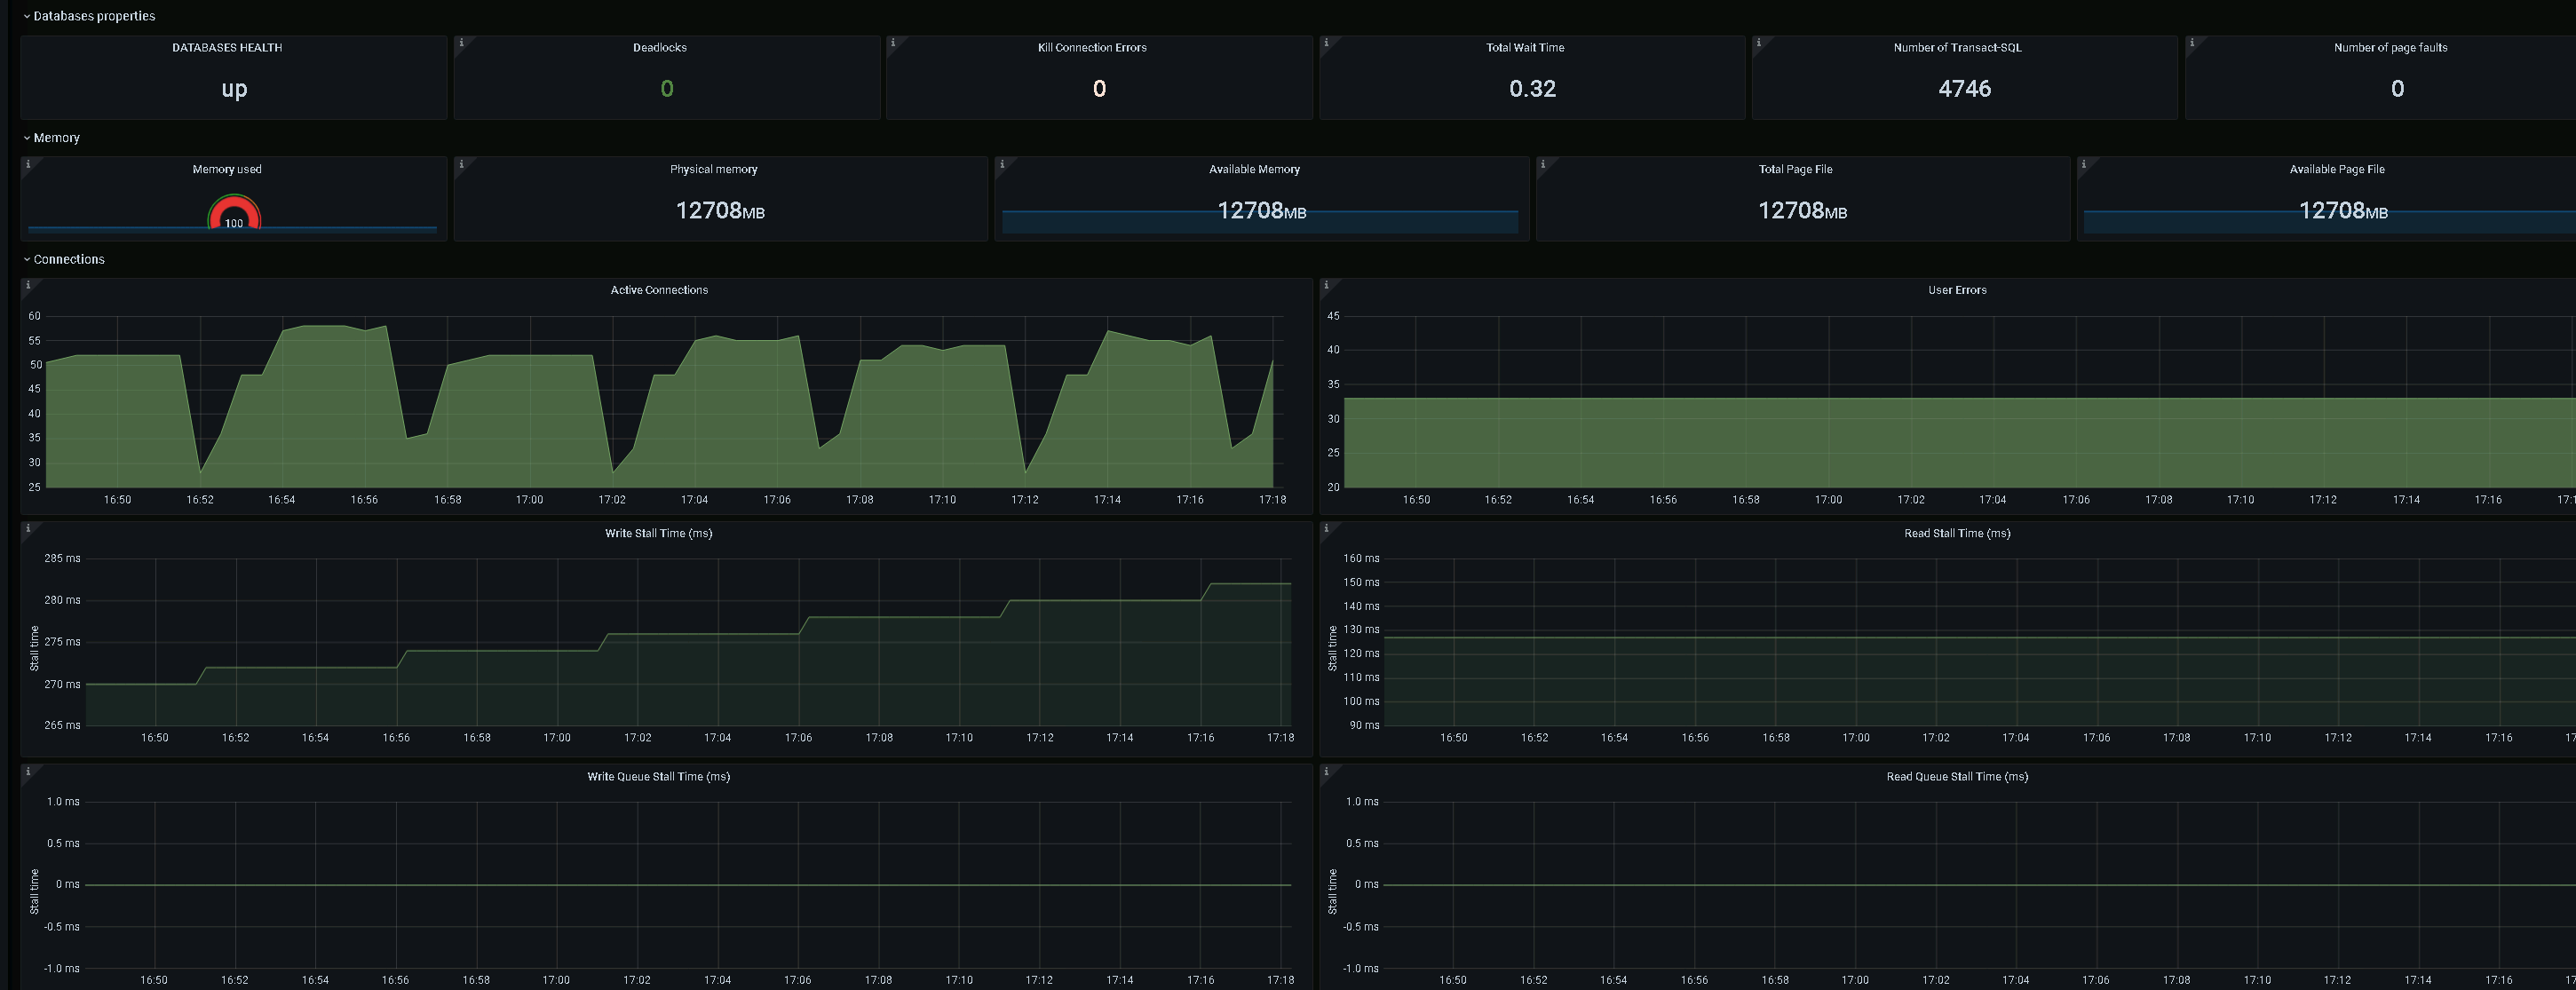This screenshot has width=2576, height=990.
Task: Open info icon on Total Wait Time panel
Action: pos(1326,43)
